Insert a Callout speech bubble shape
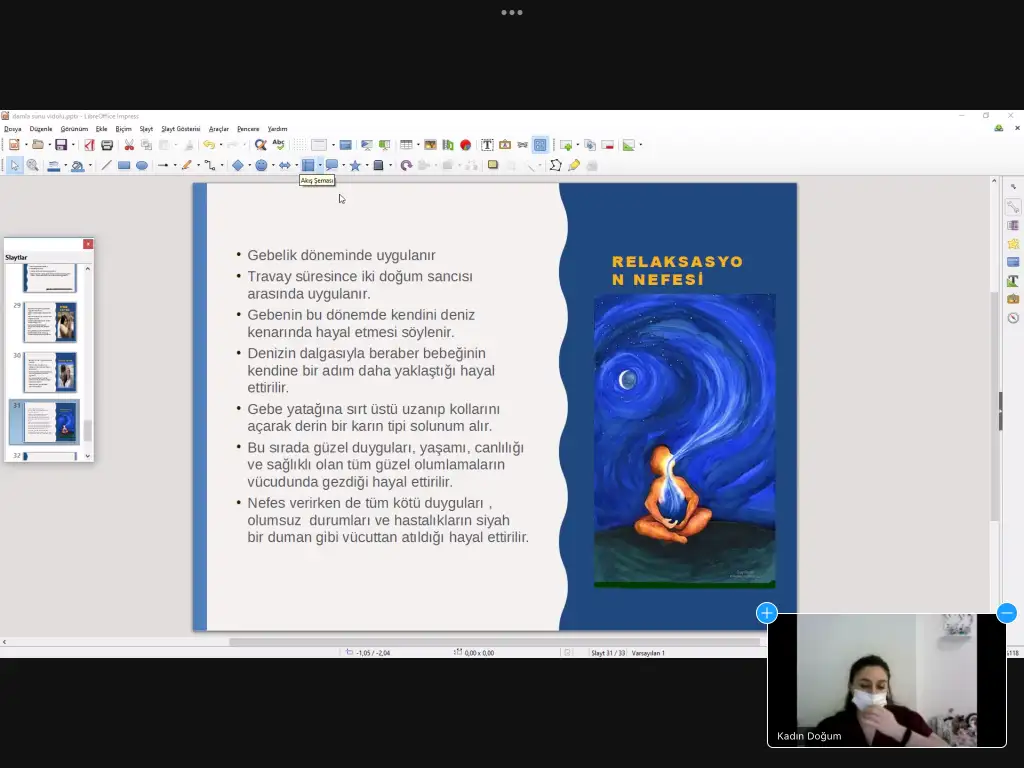The width and height of the screenshot is (1024, 768). [332, 166]
